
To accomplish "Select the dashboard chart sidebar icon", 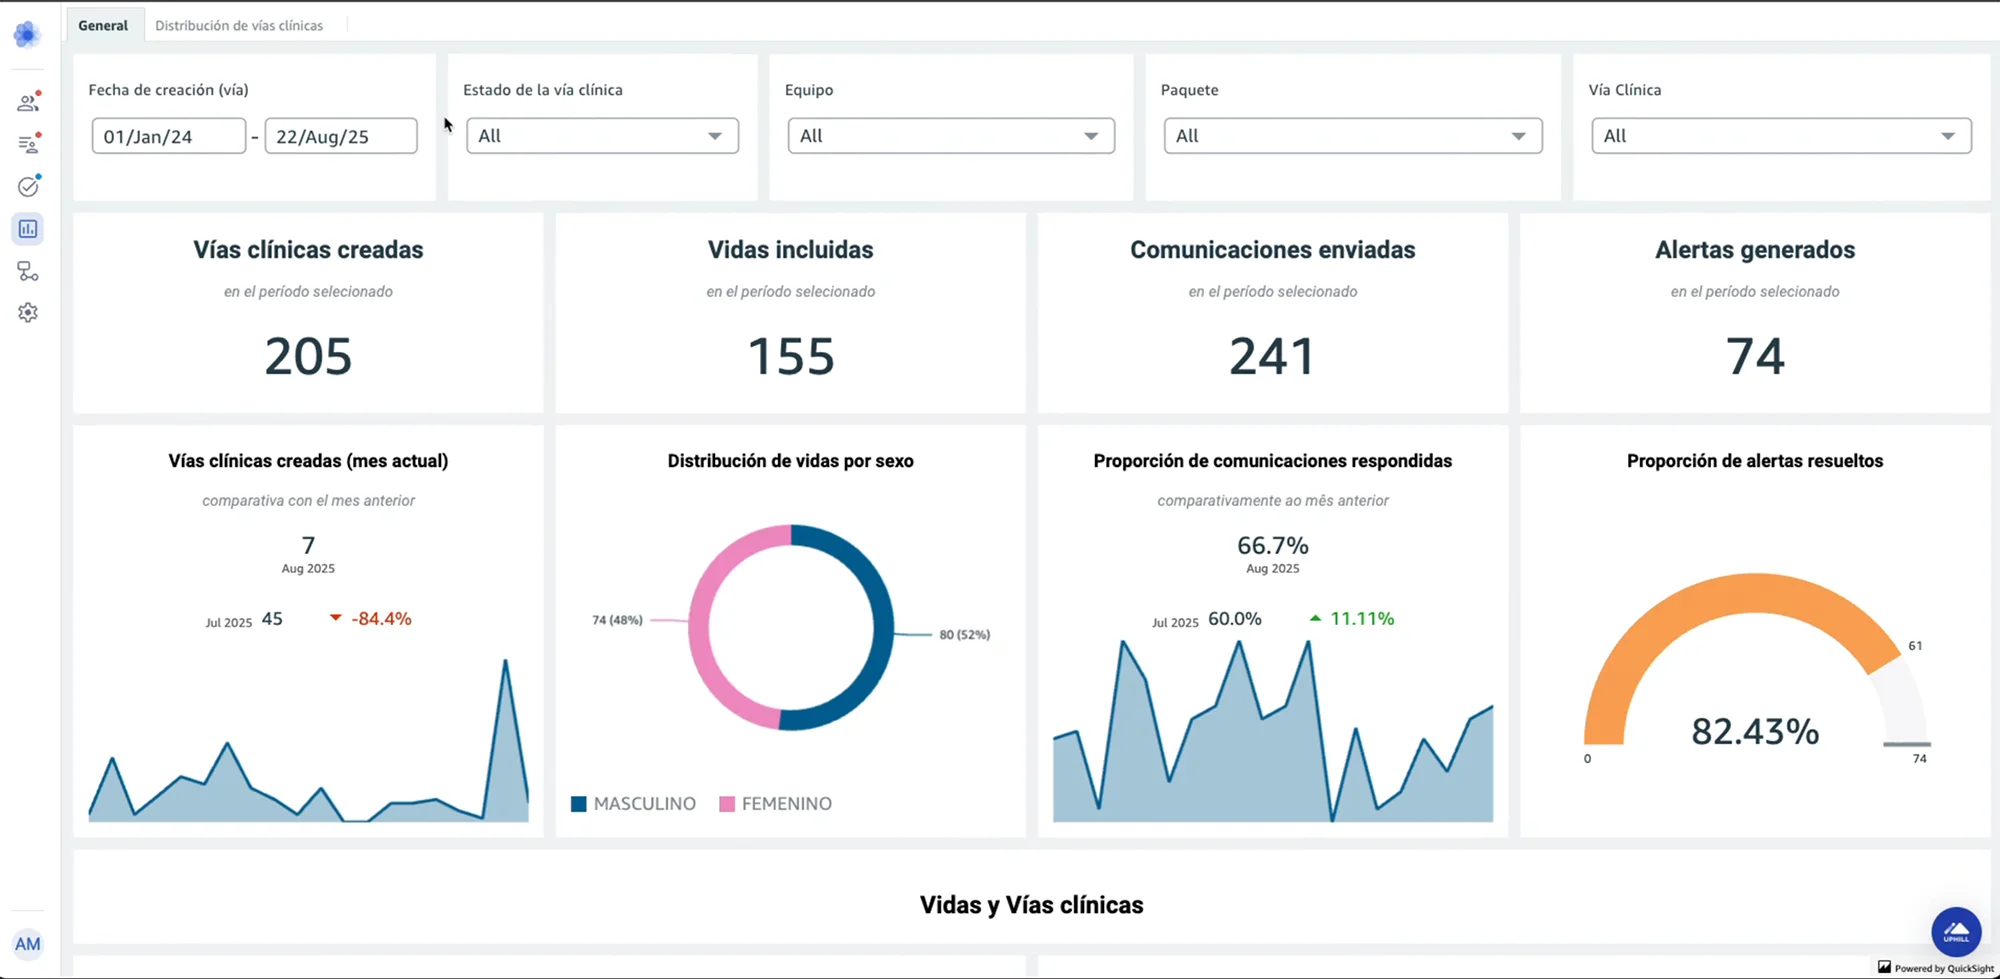I will pyautogui.click(x=28, y=229).
